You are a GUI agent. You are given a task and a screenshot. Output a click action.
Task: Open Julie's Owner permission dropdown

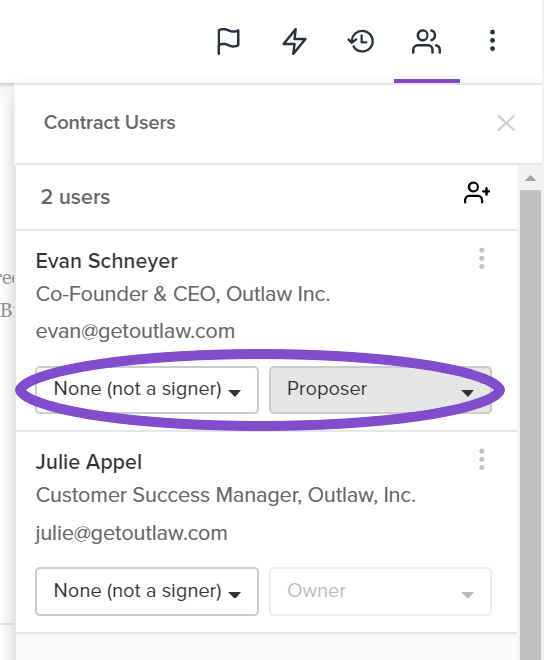coord(380,591)
